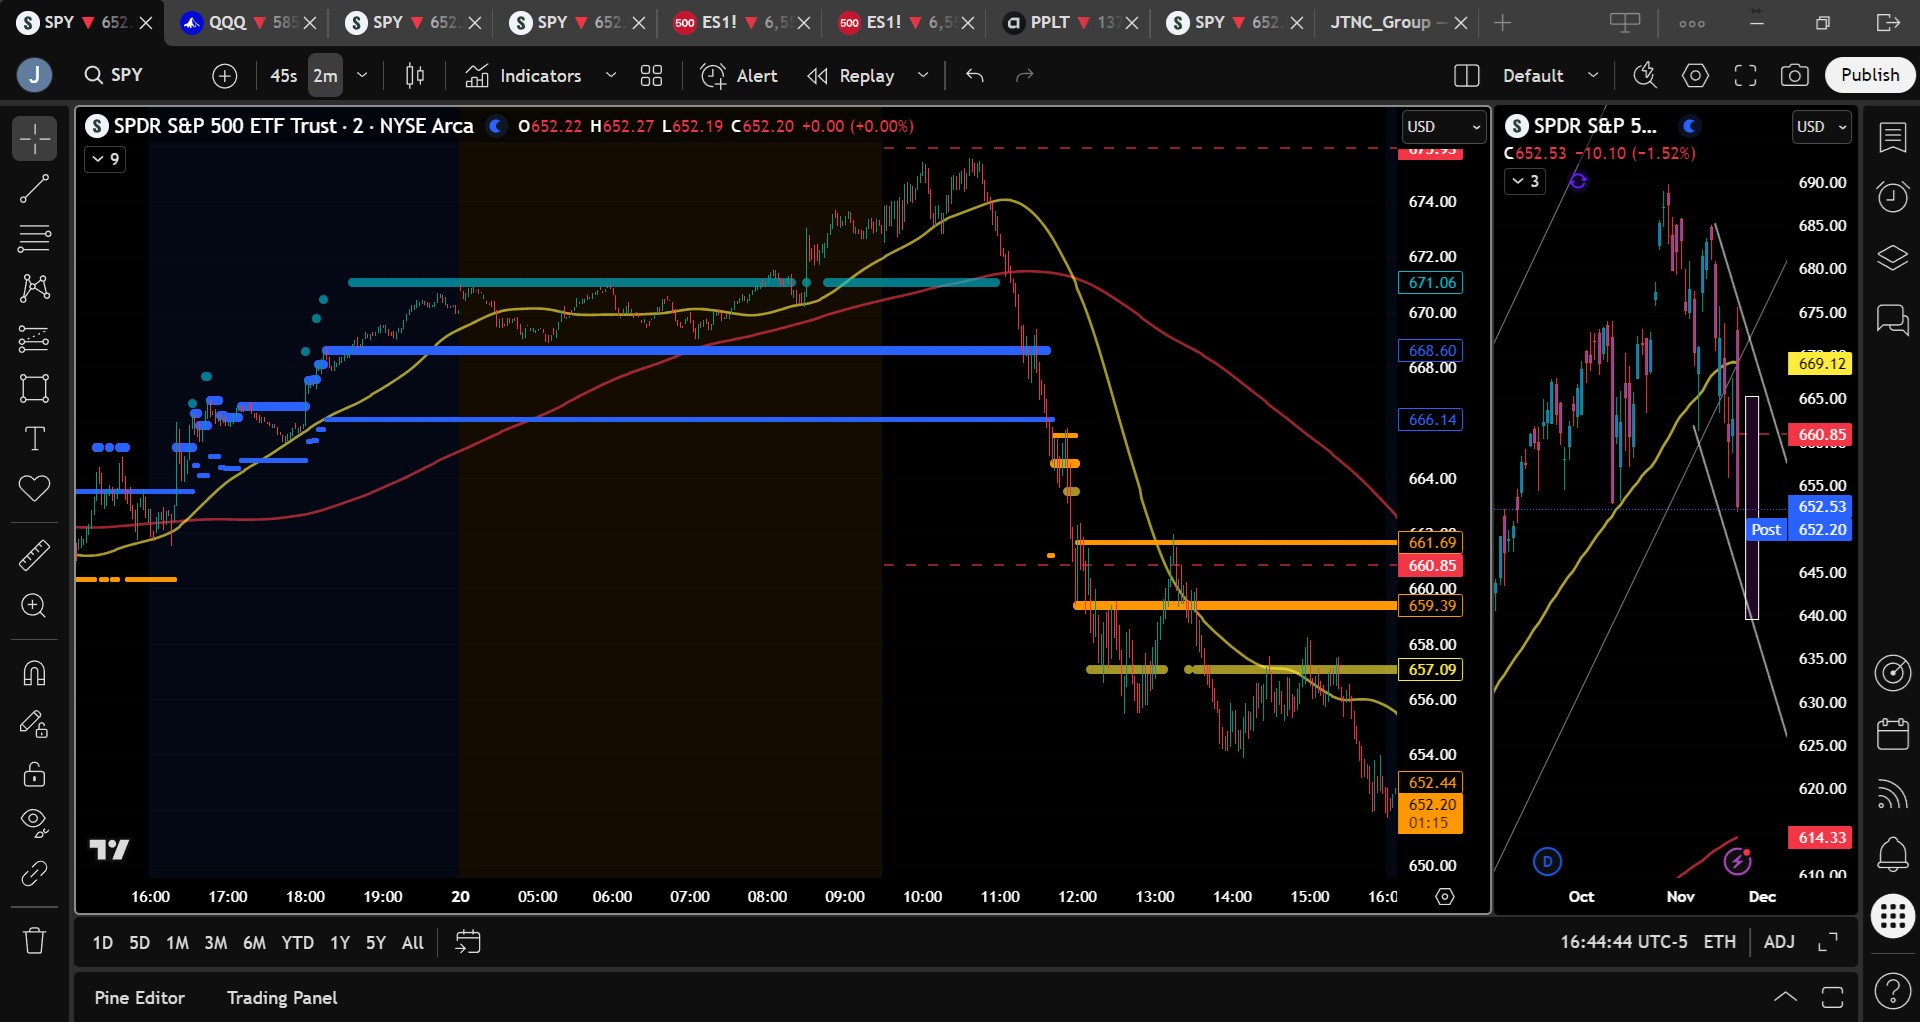Select the 2m time interval

325,75
